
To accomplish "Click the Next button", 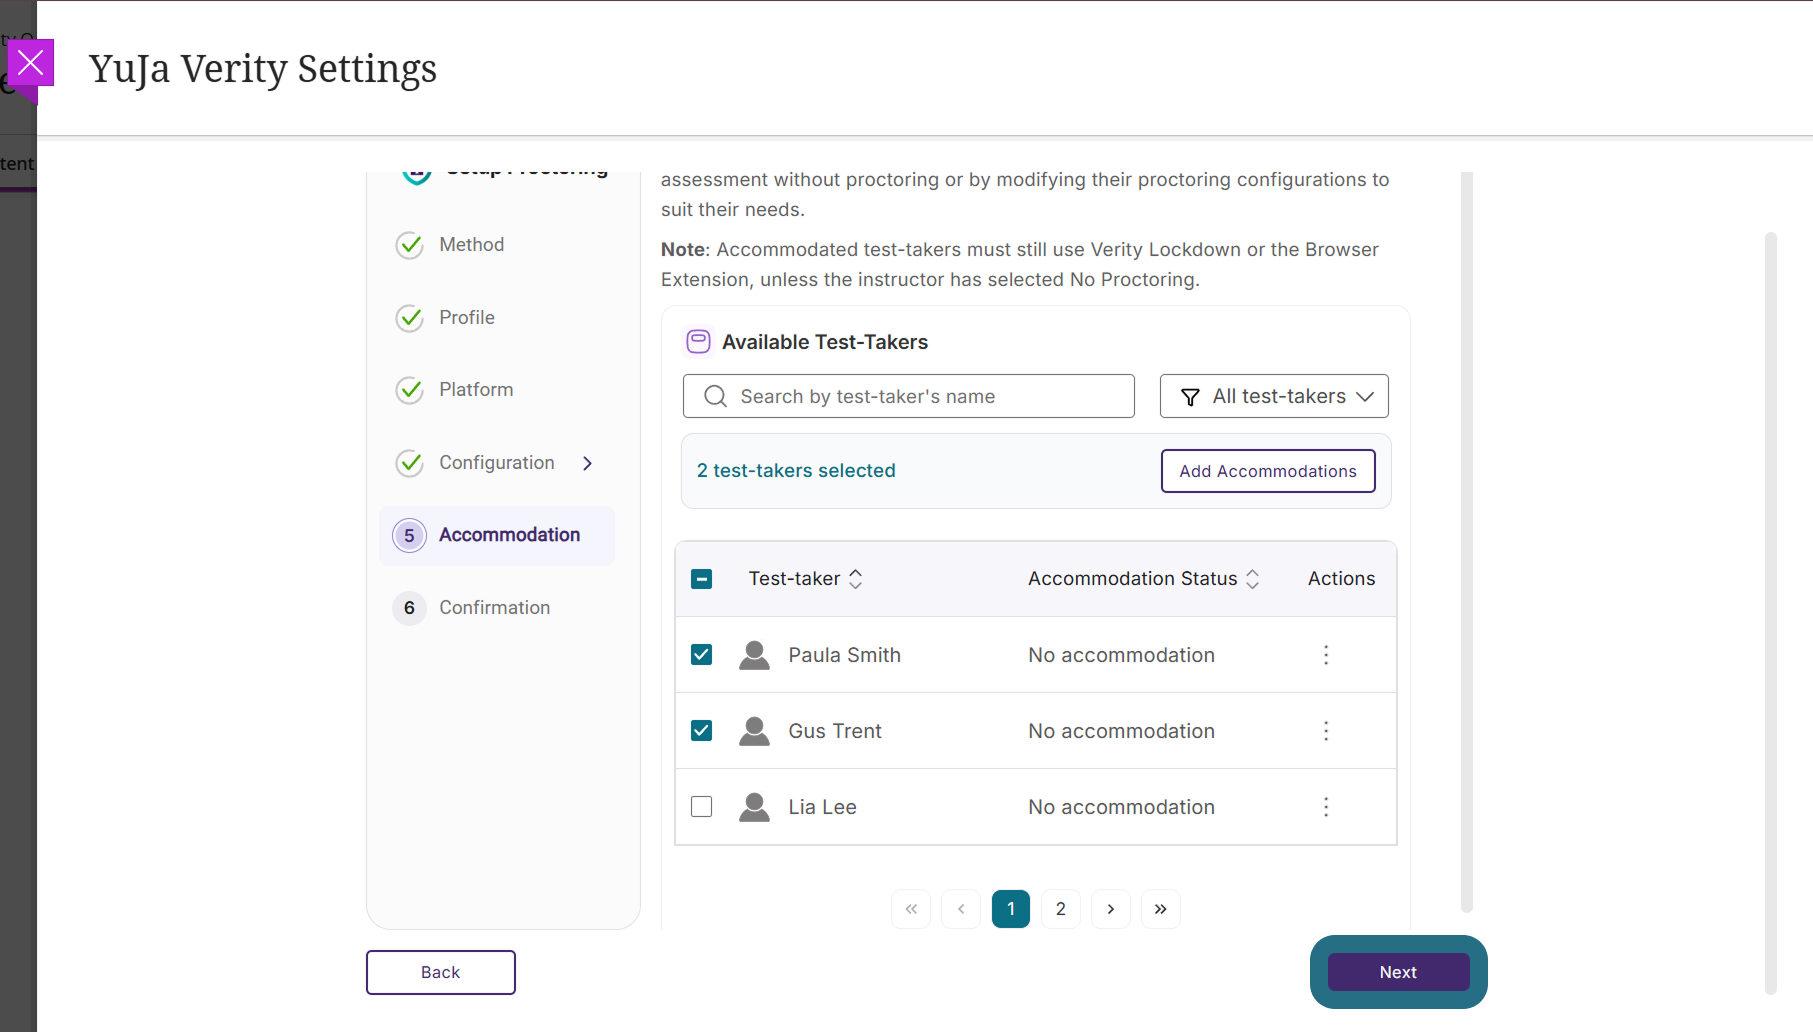I will (x=1398, y=972).
